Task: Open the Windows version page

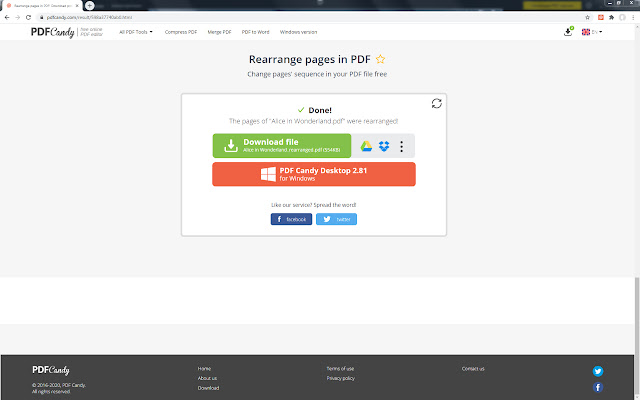Action: click(x=298, y=32)
